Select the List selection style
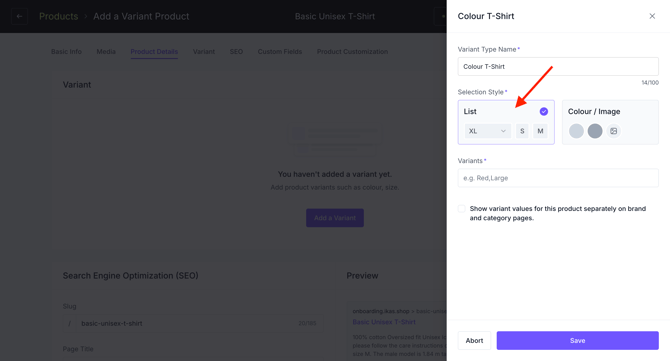This screenshot has height=361, width=670. 506,122
